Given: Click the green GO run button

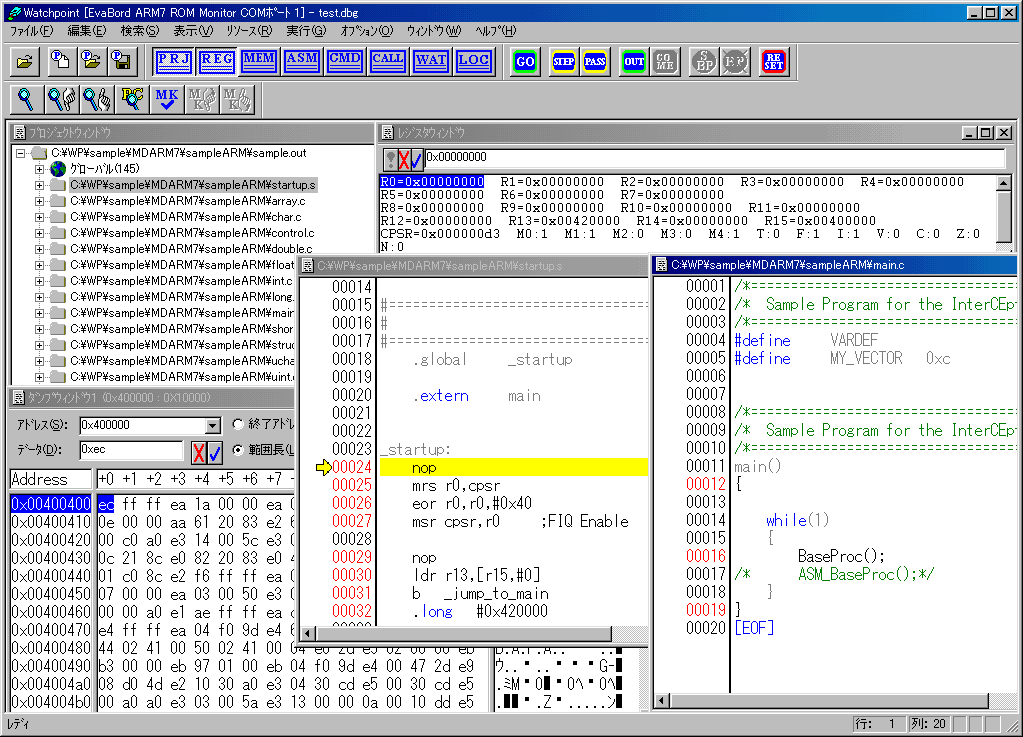Looking at the screenshot, I should coord(524,61).
